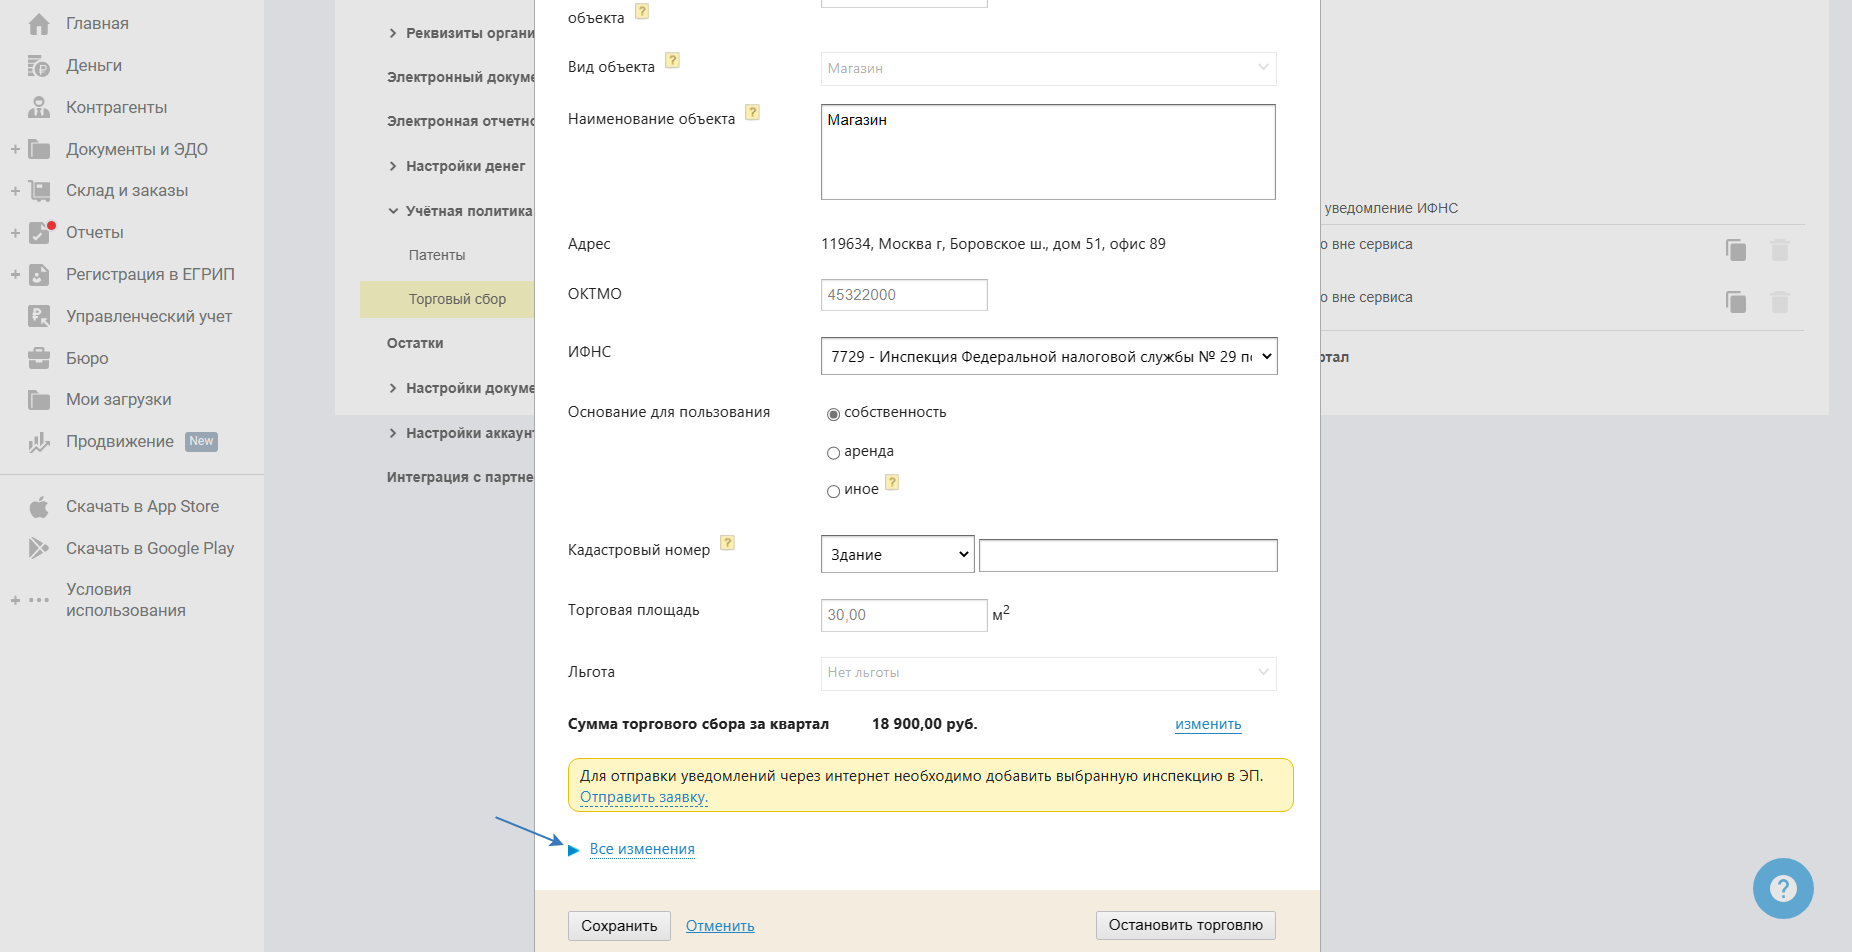Click the help icon beside Кадастровый номер
1852x952 pixels.
[727, 543]
